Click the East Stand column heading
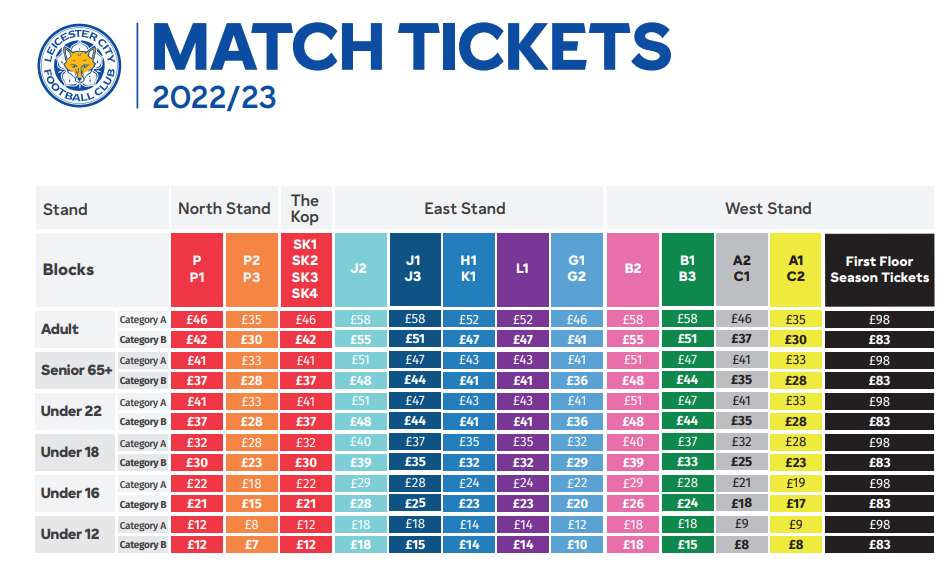This screenshot has height=579, width=950. coord(465,208)
